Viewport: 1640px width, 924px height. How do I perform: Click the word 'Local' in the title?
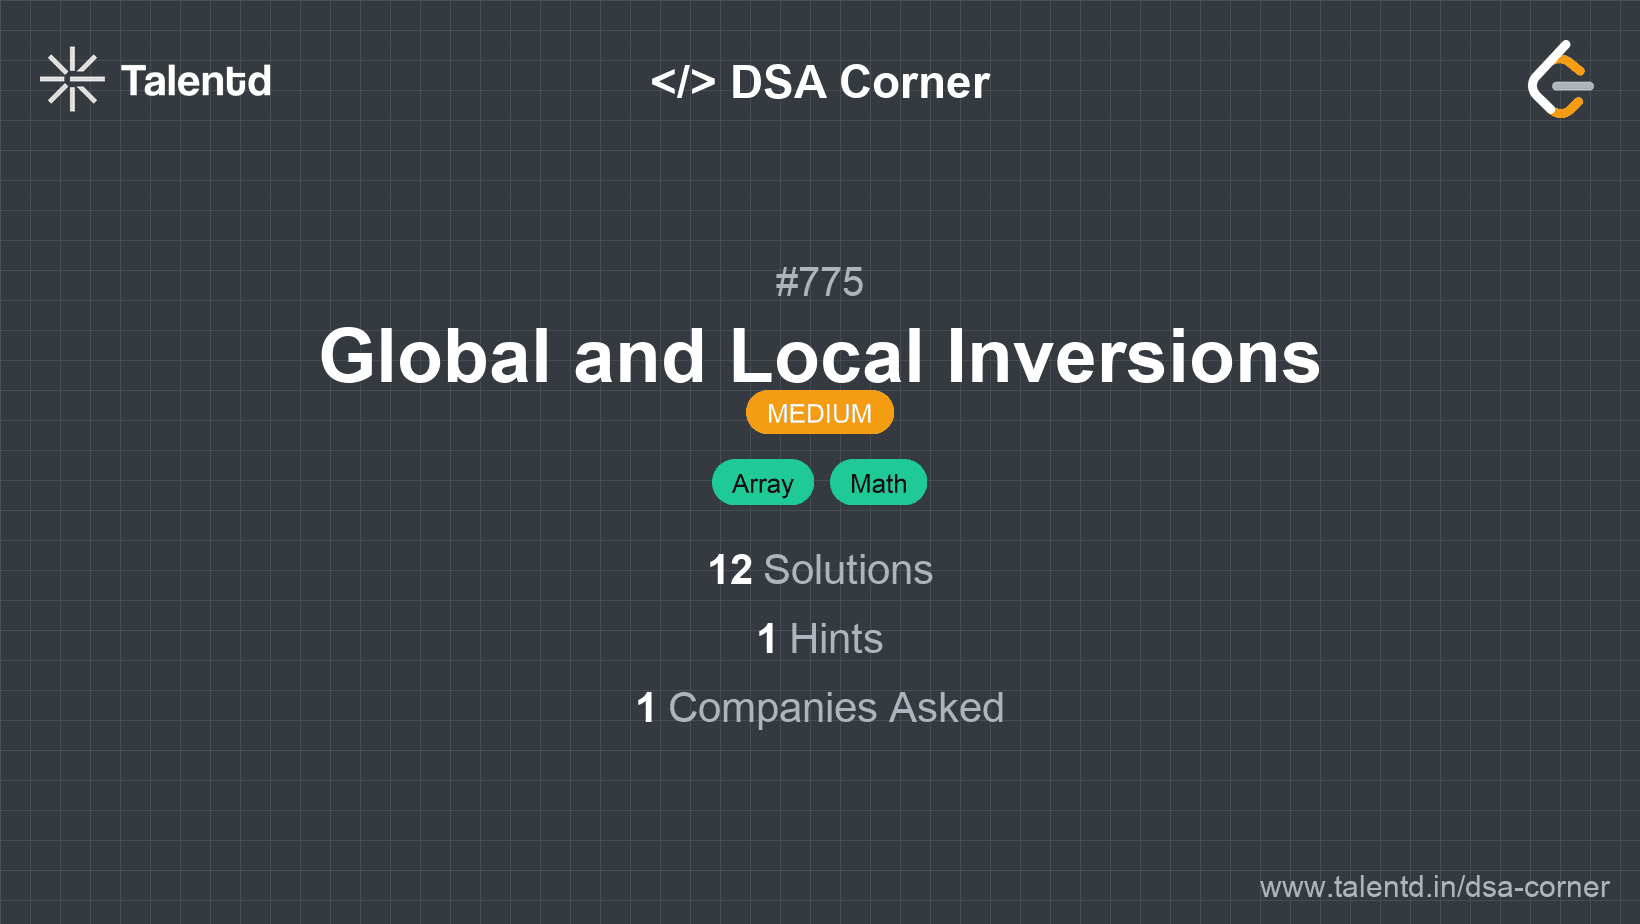[x=826, y=357]
